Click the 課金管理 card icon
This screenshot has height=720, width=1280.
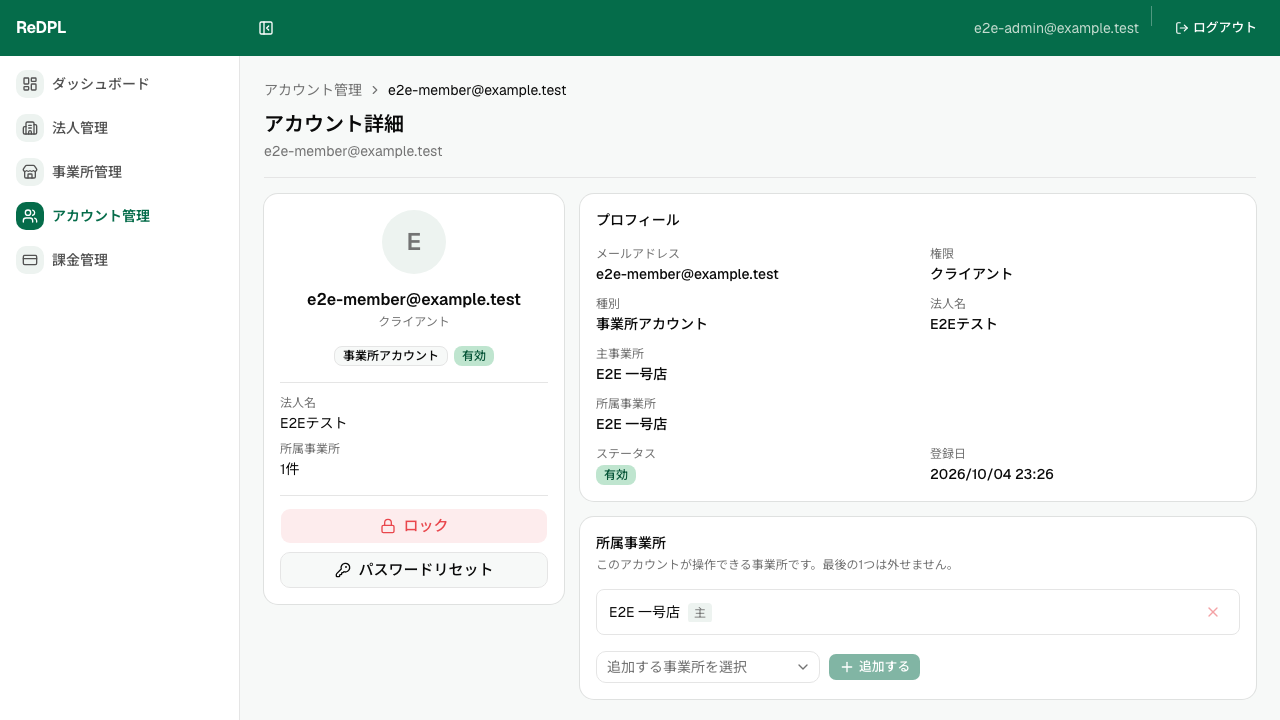(x=30, y=260)
